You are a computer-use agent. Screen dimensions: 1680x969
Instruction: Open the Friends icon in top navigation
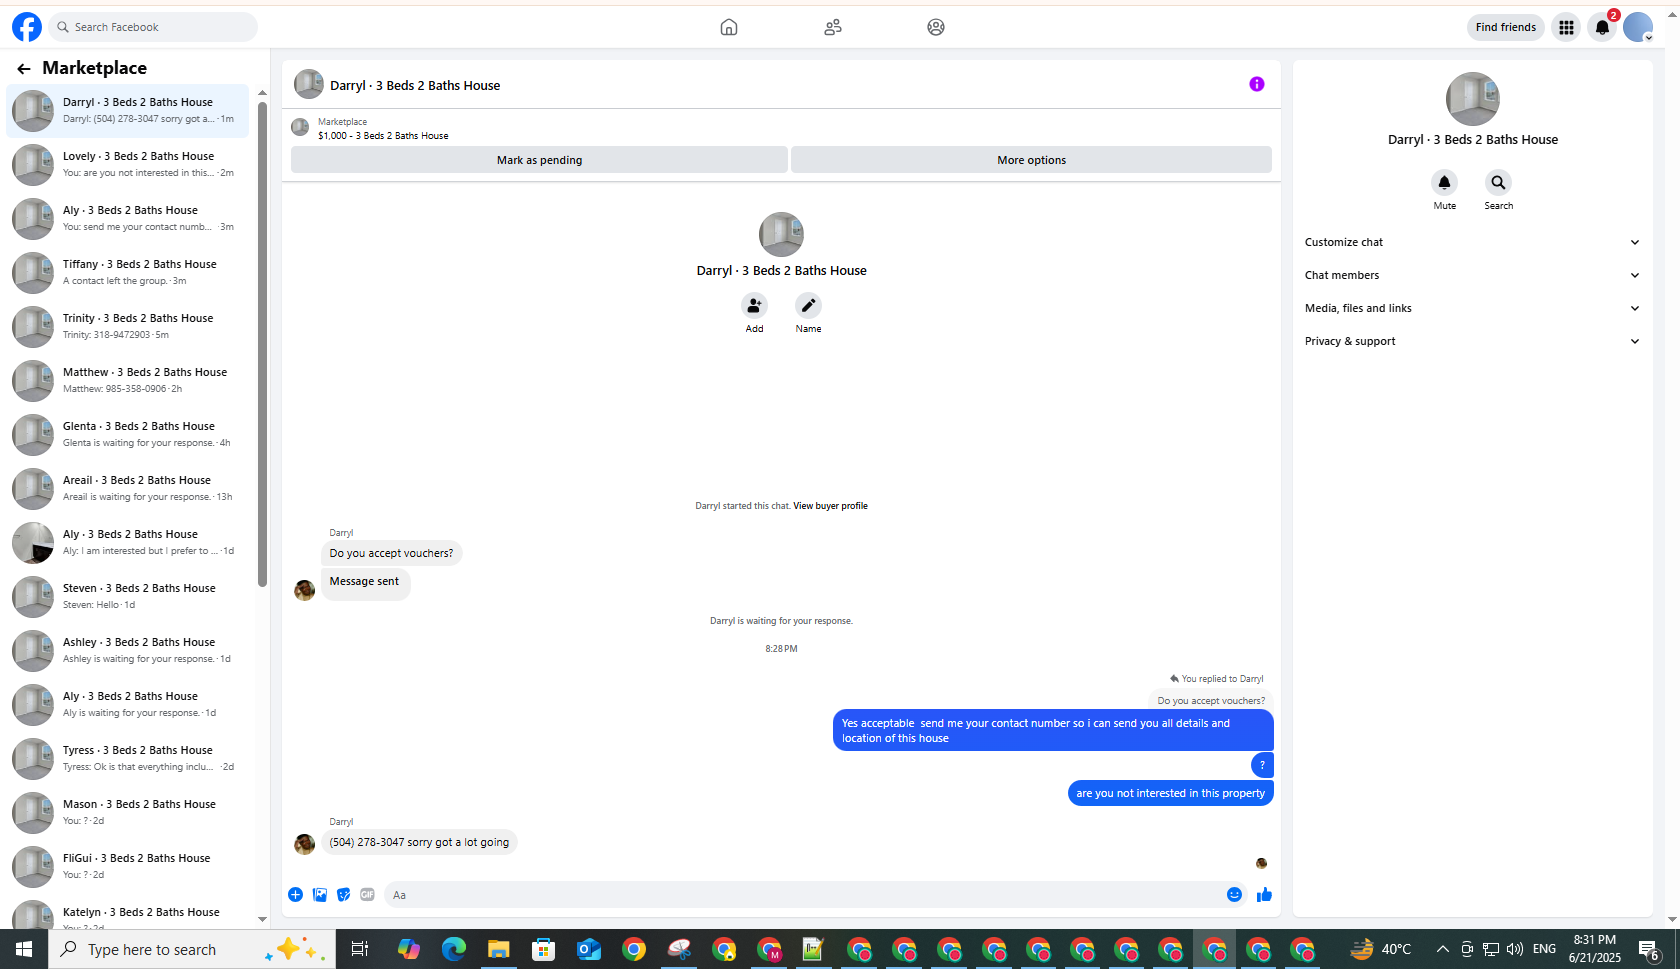[833, 27]
